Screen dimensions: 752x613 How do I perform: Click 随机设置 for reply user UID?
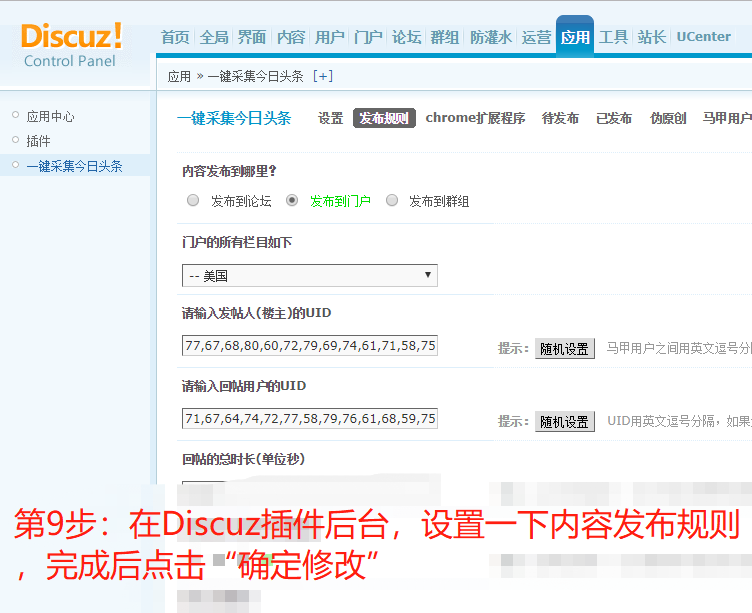[565, 422]
